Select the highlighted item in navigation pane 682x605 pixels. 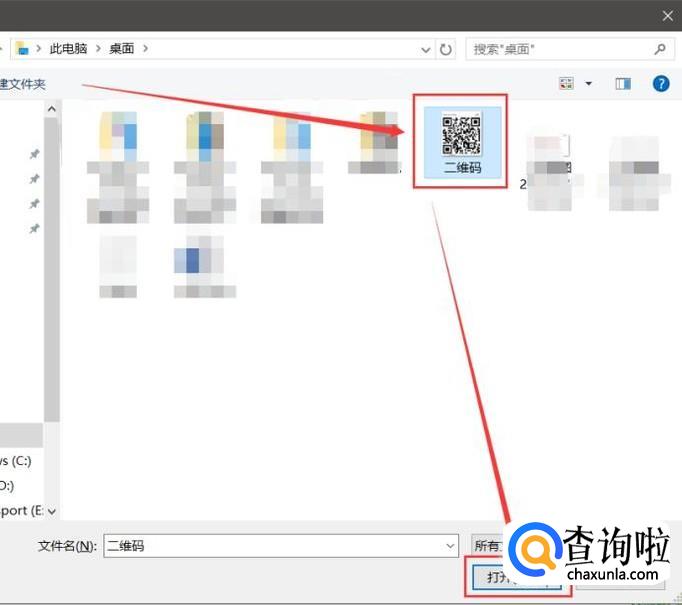21,435
